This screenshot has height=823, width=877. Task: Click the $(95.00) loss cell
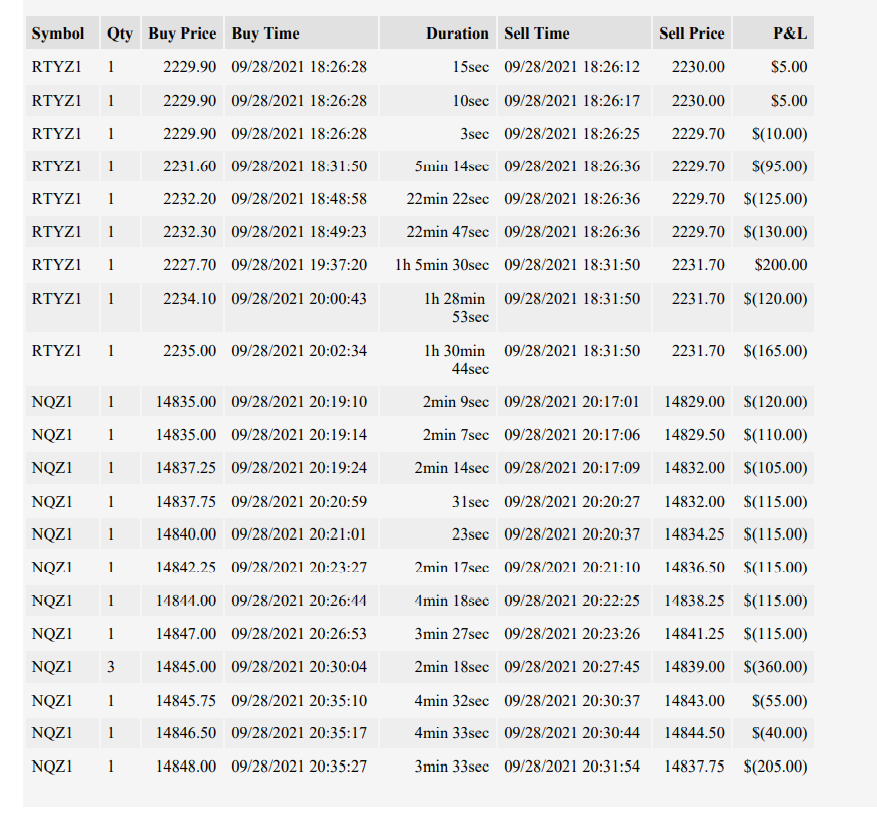coord(774,166)
